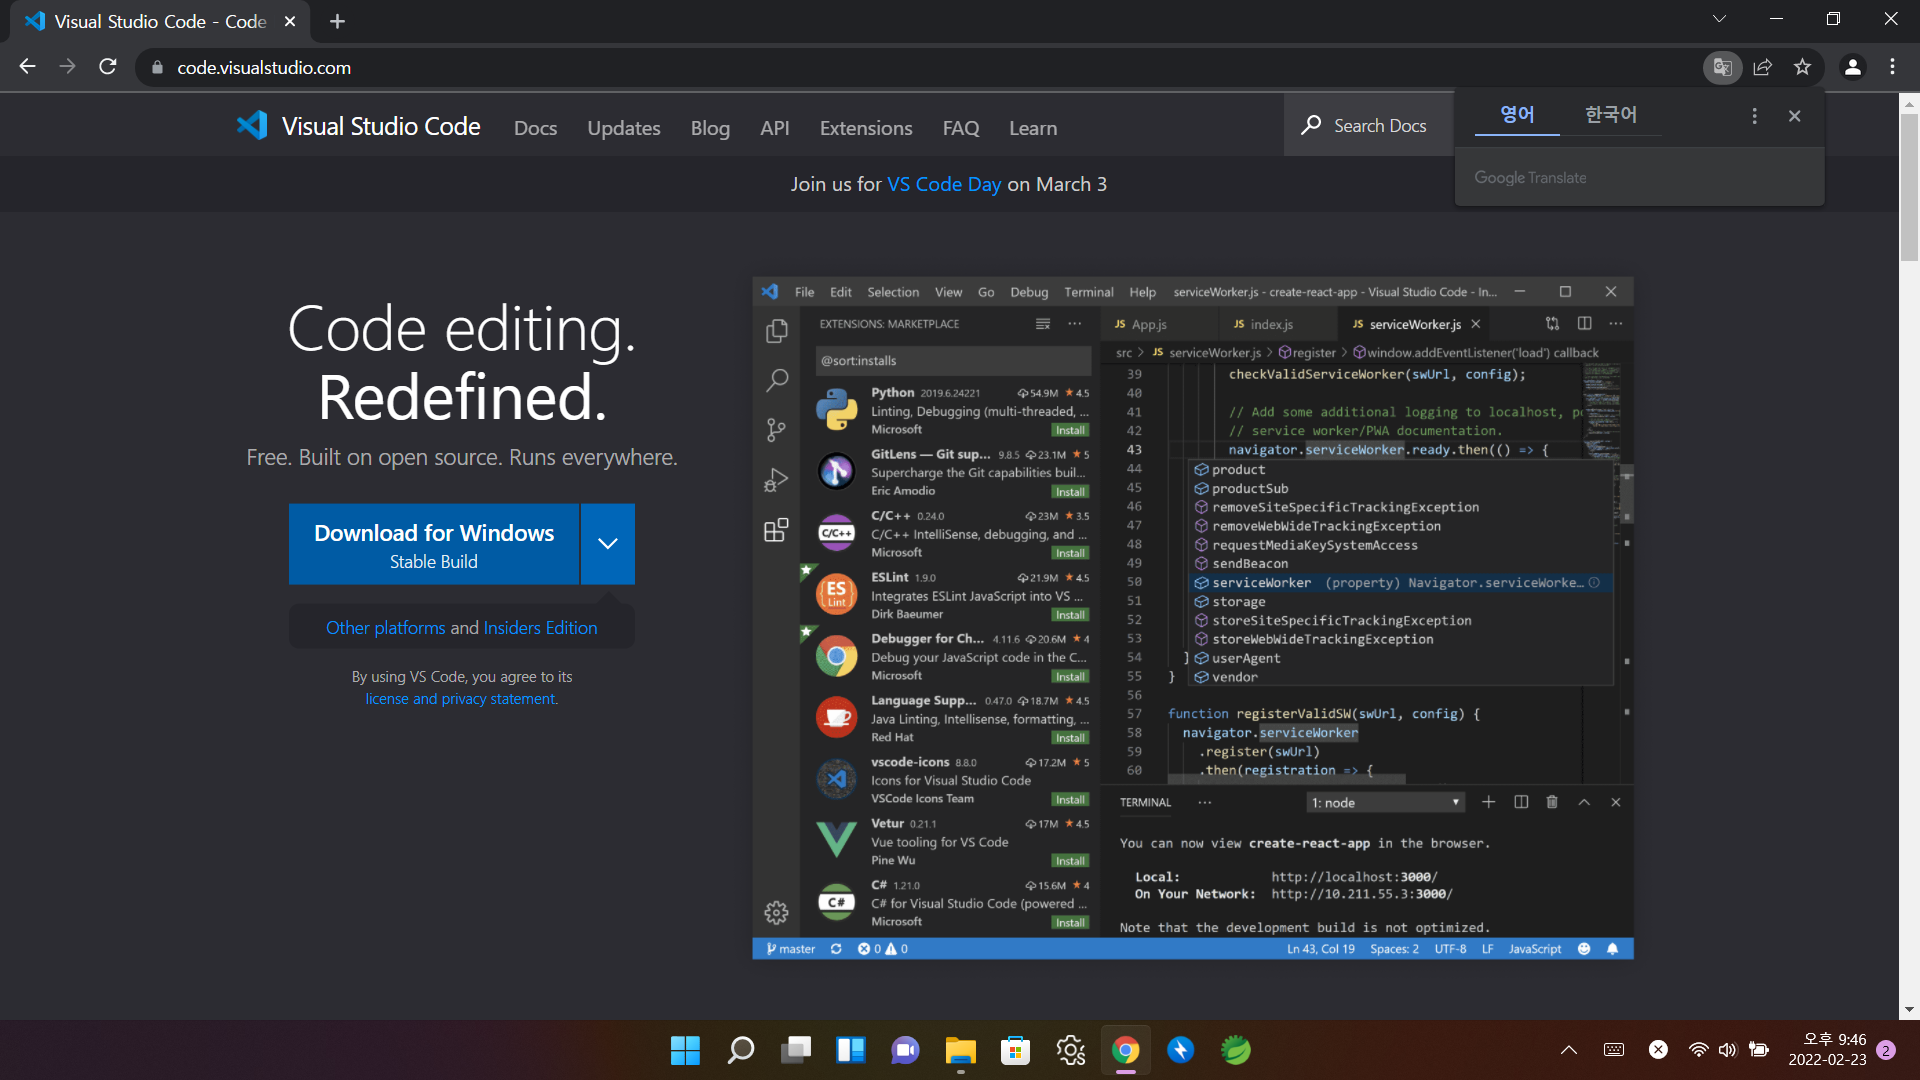Open the Extensions nav item
Screen dimensions: 1920x1080
865,128
